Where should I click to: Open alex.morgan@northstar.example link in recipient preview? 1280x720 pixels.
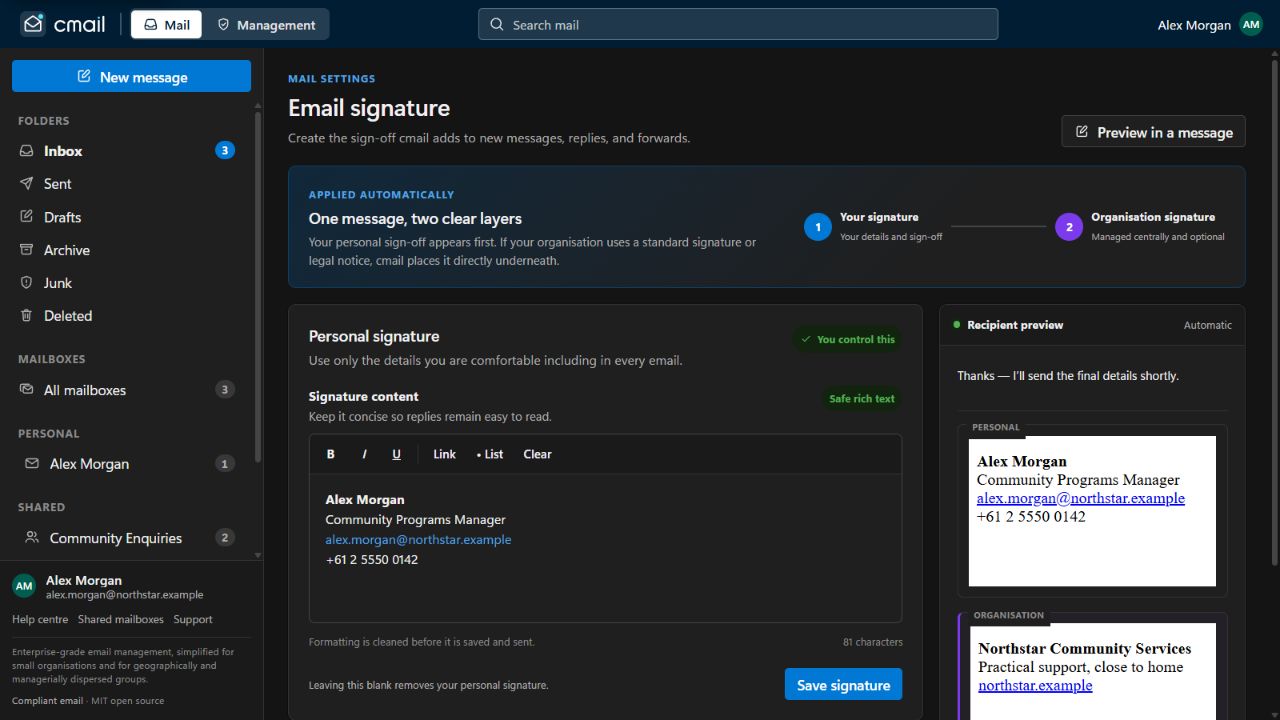[x=1080, y=498]
